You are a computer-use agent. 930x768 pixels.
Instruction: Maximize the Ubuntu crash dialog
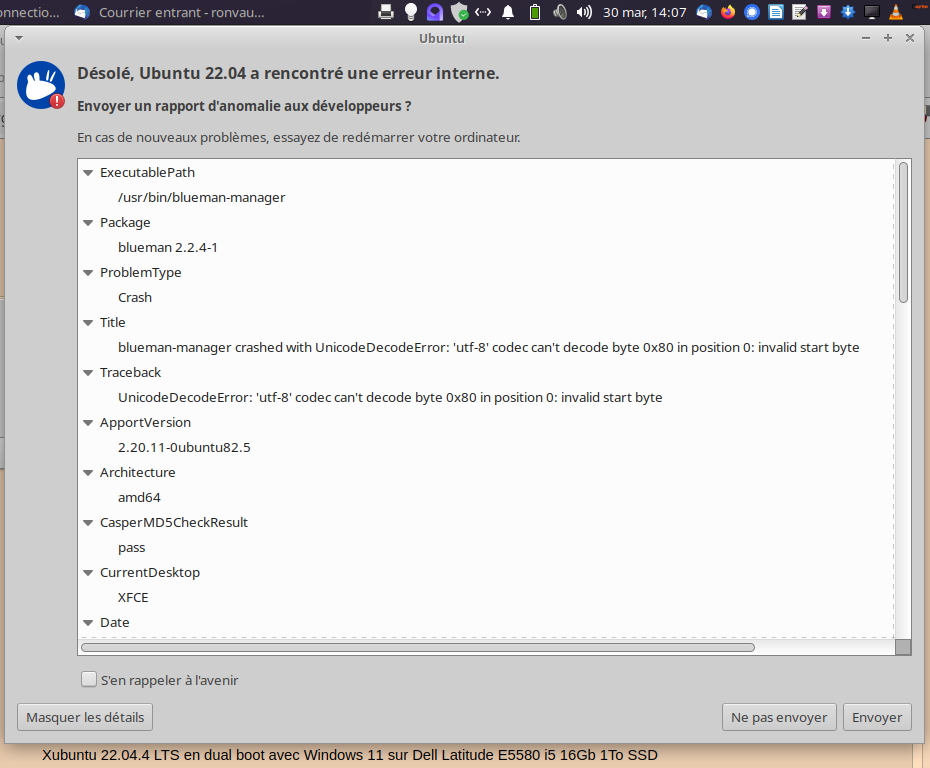coord(888,38)
